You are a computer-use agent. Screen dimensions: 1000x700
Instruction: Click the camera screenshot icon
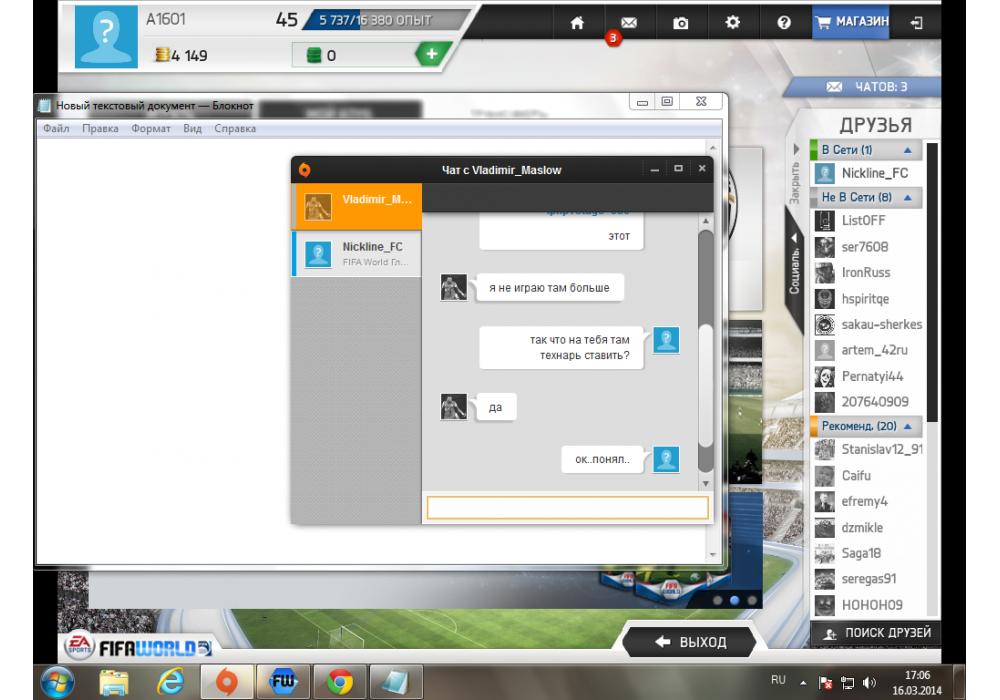click(x=681, y=23)
